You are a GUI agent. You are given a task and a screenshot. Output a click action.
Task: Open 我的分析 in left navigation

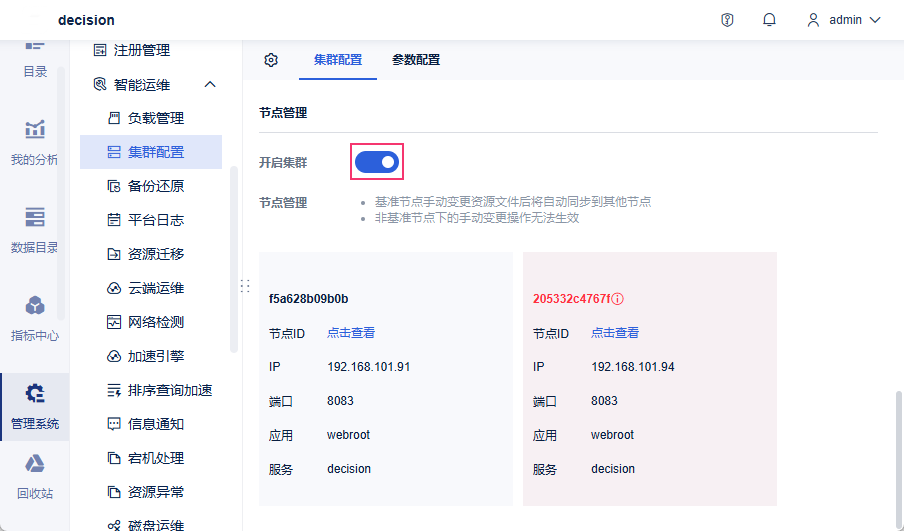tap(35, 142)
